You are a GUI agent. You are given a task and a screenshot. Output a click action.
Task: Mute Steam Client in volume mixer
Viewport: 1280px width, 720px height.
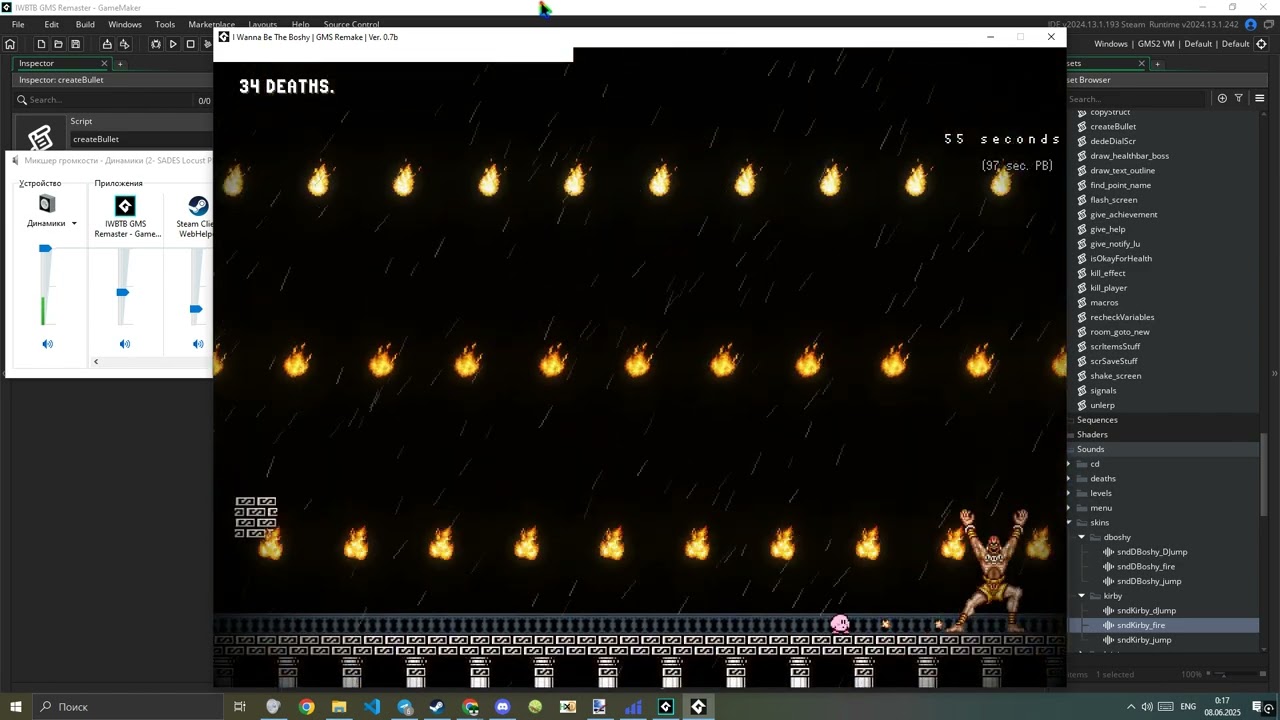point(198,344)
